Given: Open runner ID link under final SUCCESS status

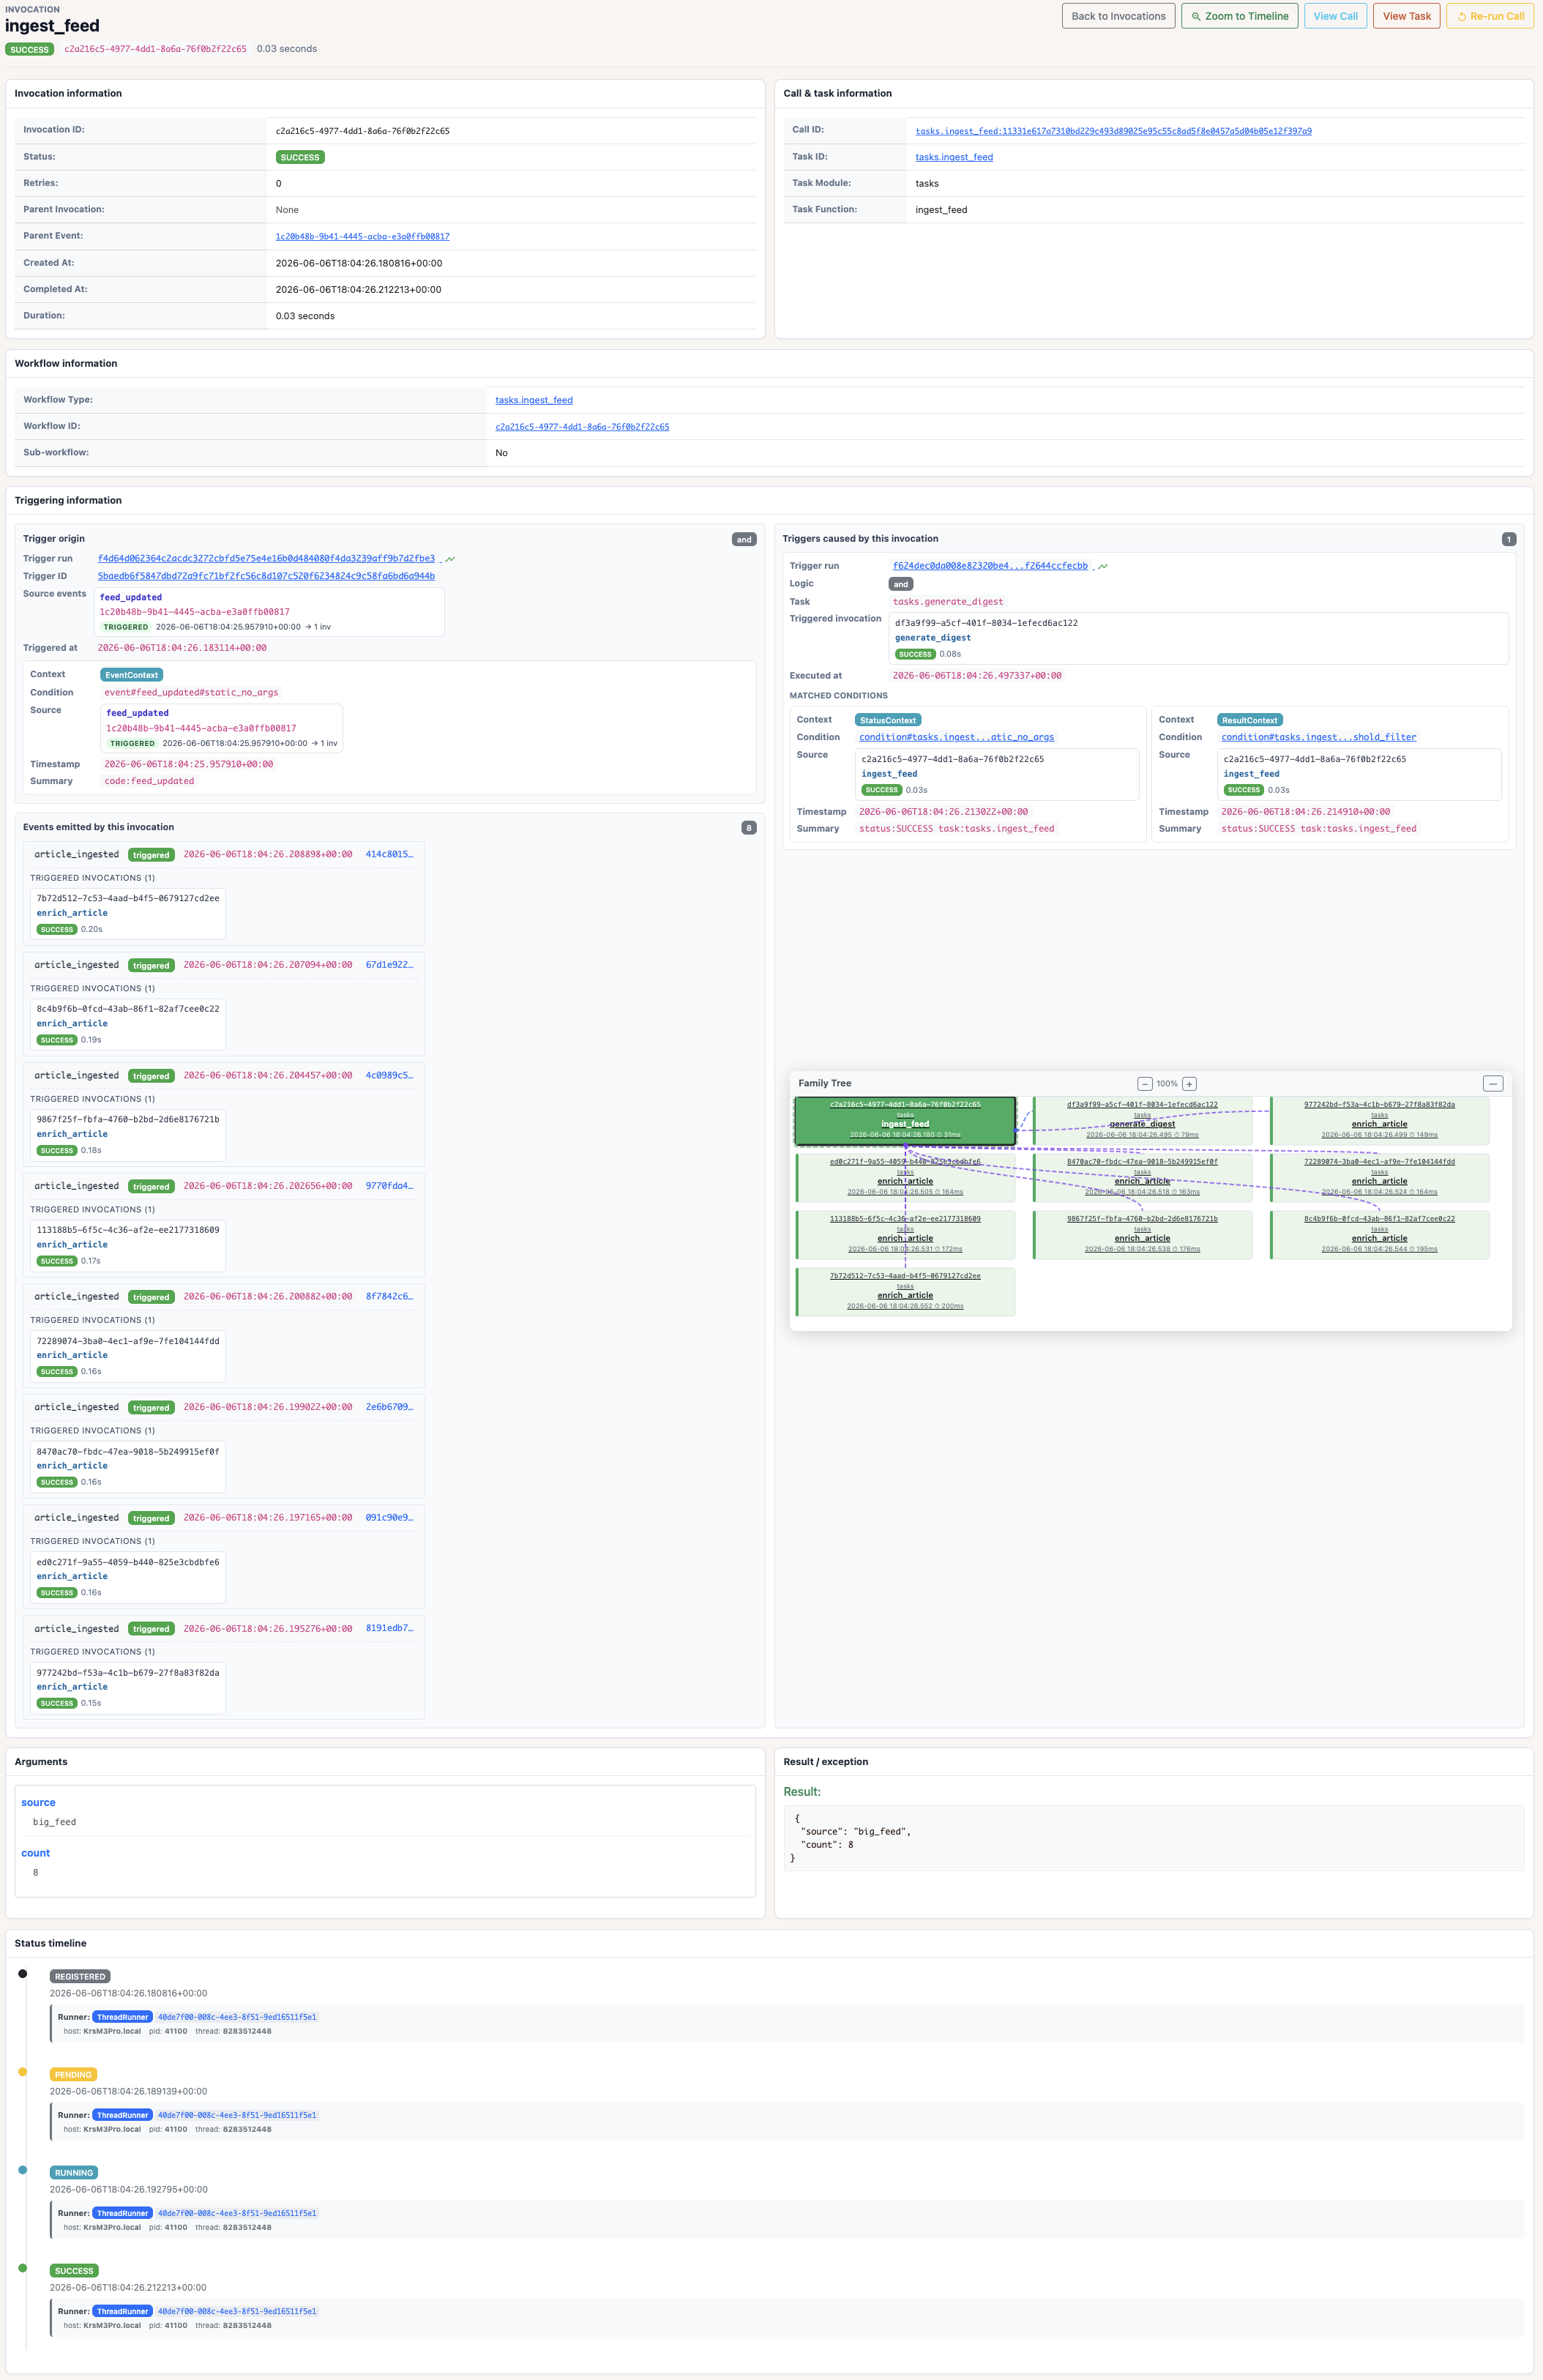Looking at the screenshot, I should [x=237, y=2311].
